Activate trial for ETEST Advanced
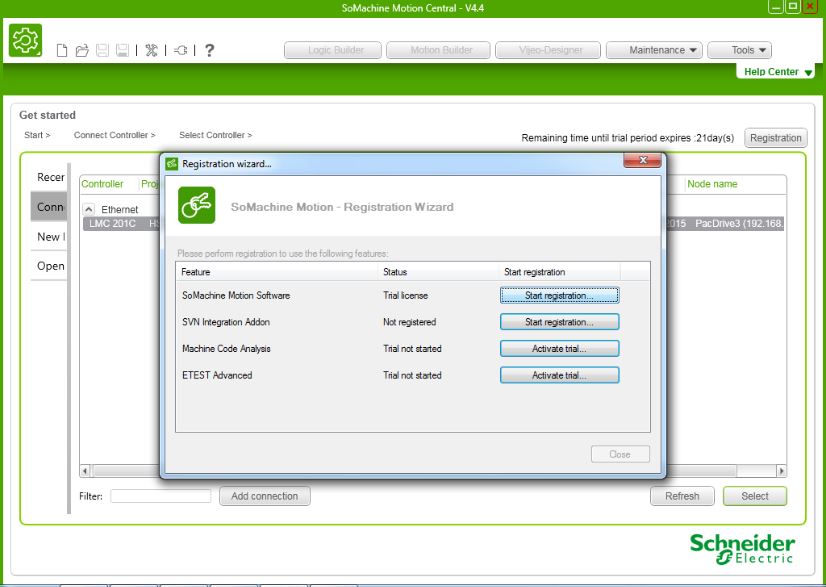This screenshot has width=826, height=587. point(559,375)
